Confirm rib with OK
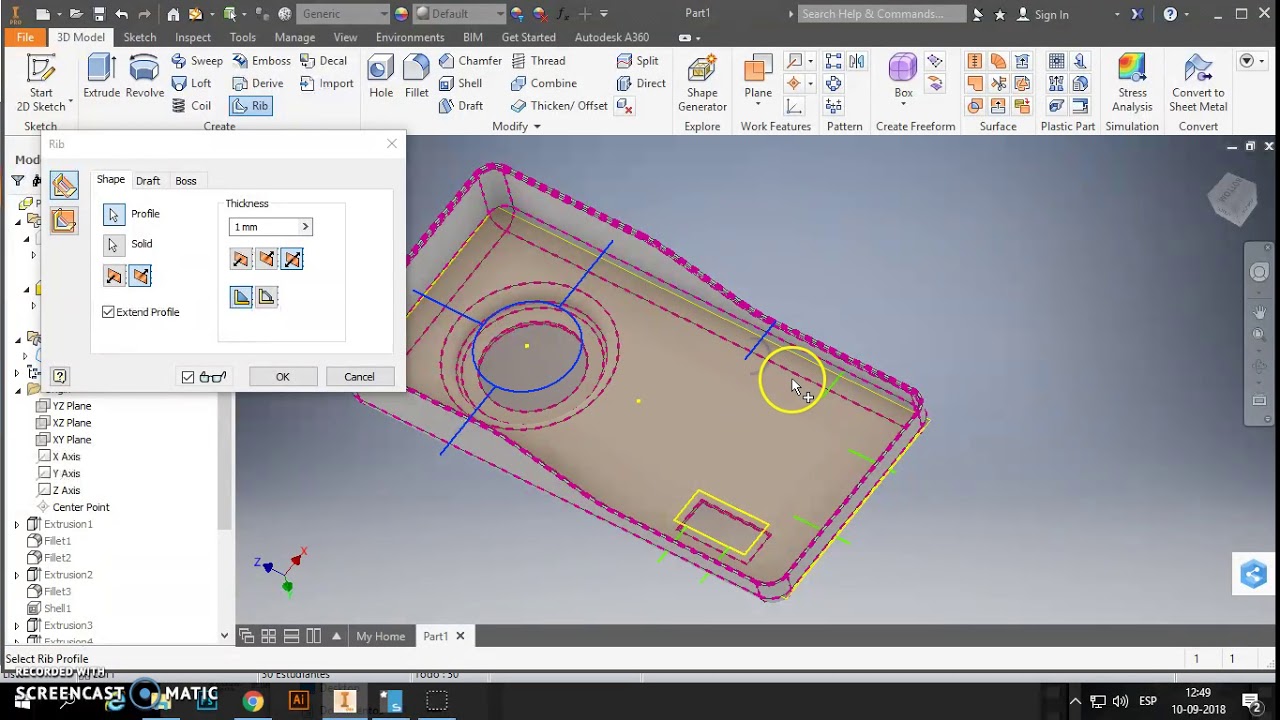 coord(283,377)
